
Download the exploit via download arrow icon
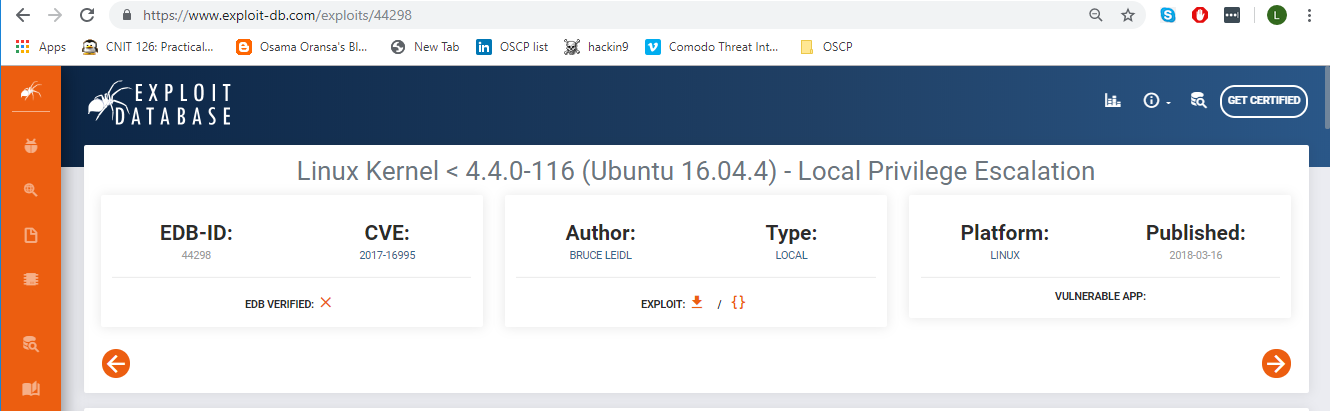click(x=697, y=302)
